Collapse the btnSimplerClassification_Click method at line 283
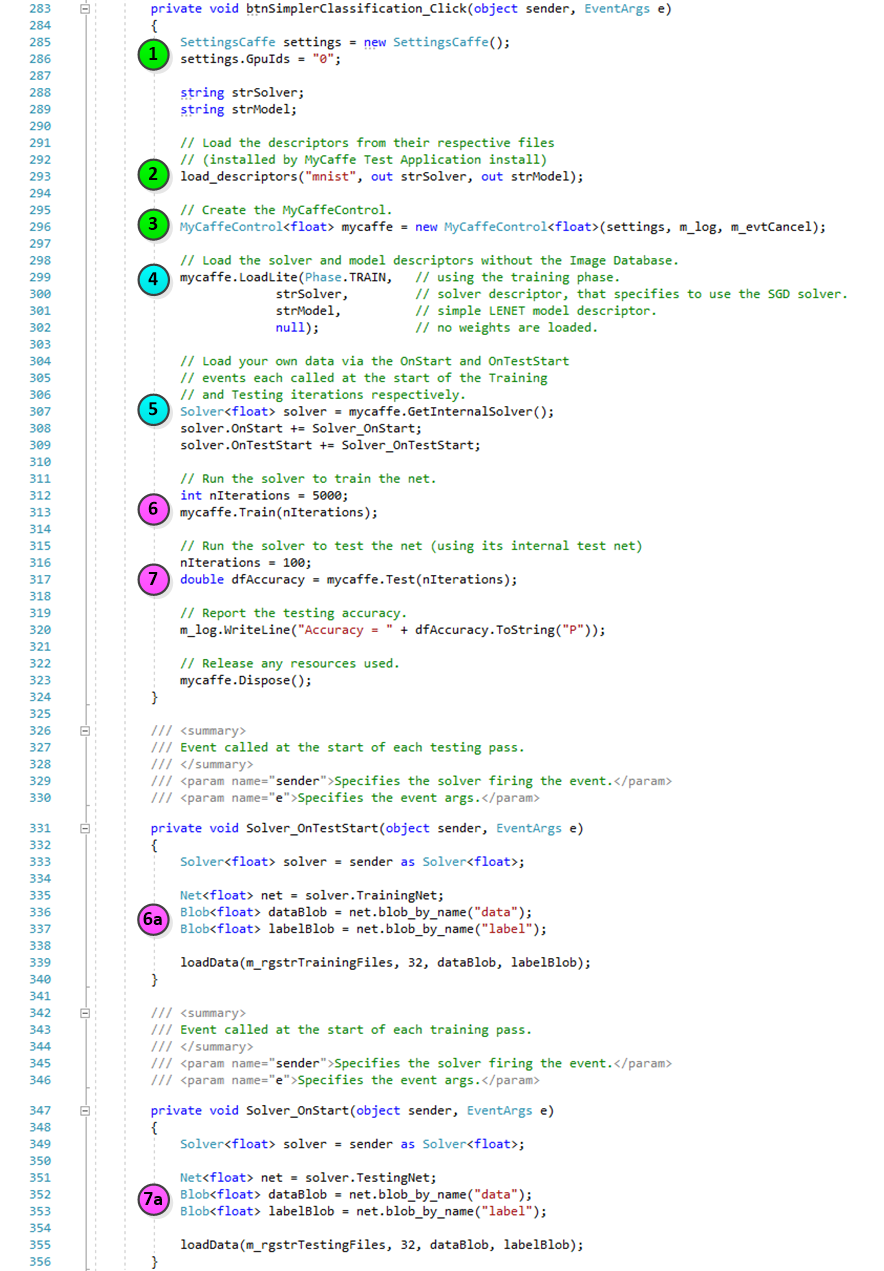 (85, 9)
